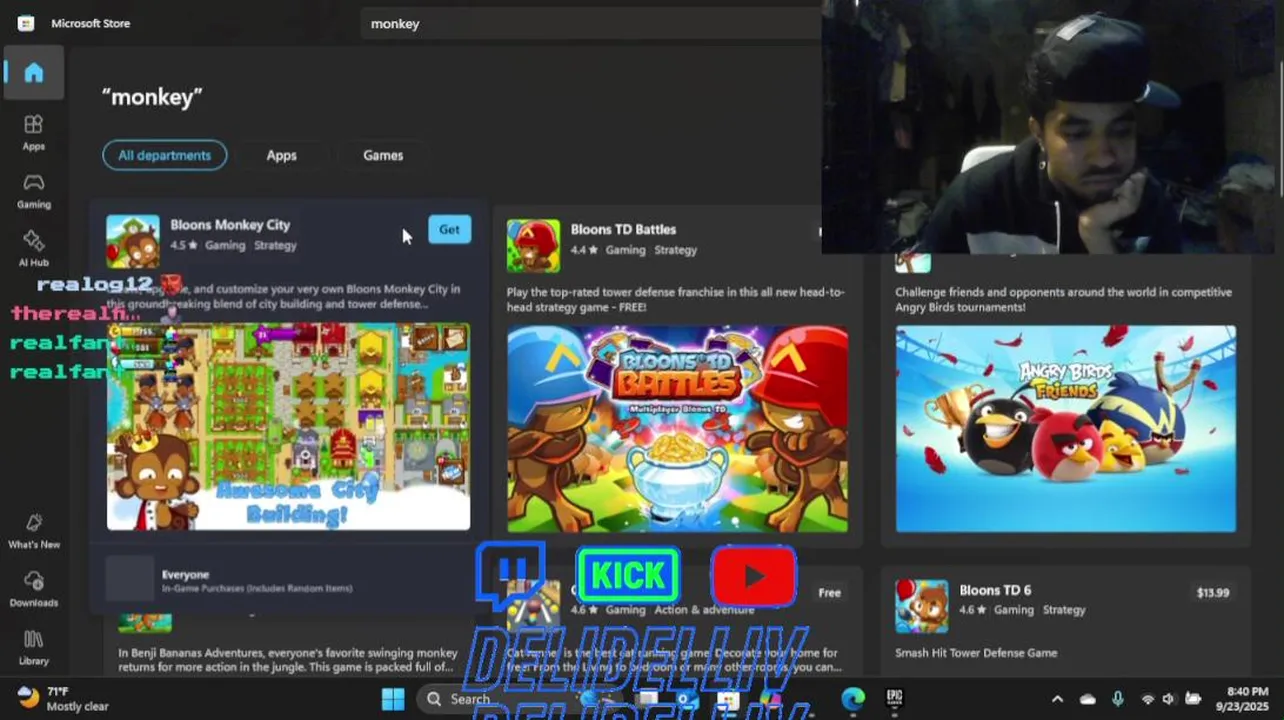Click the OneDrive cloud tray icon
This screenshot has width=1284, height=720.
(1088, 699)
